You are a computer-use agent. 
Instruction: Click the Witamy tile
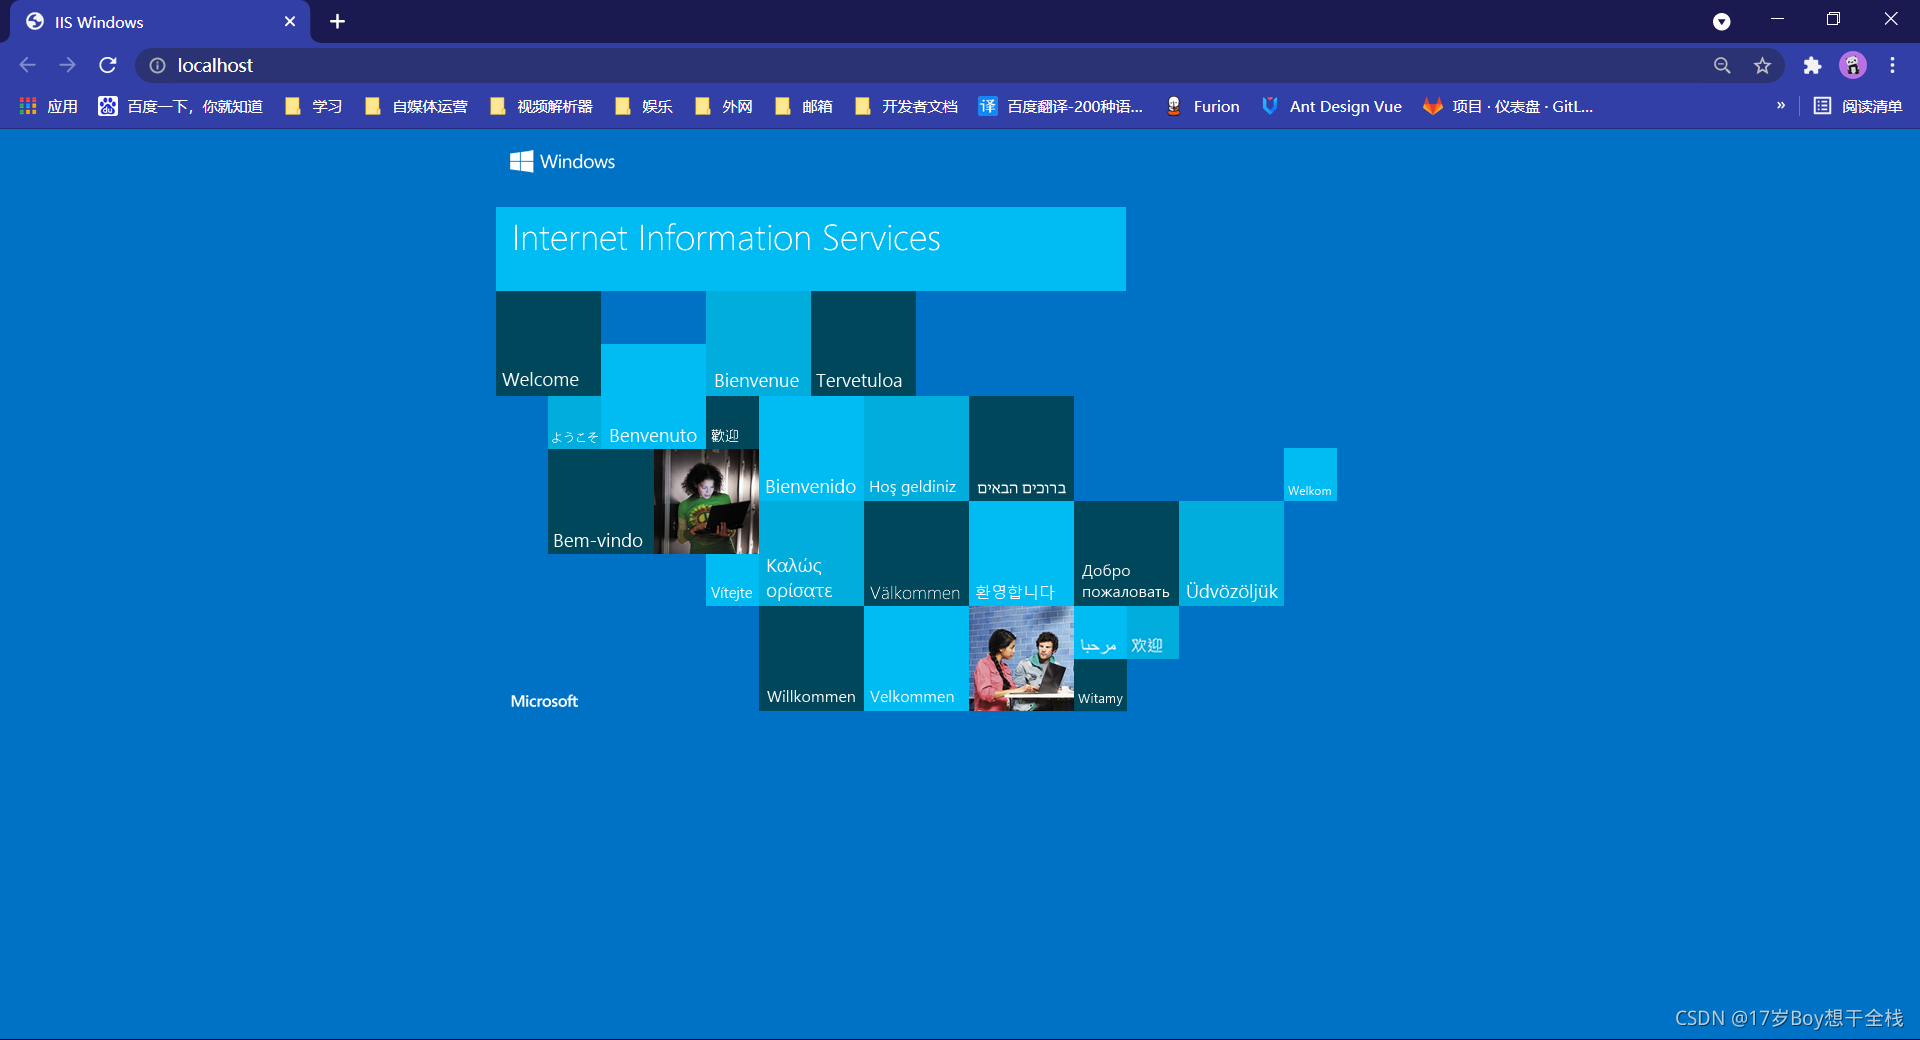coord(1100,685)
